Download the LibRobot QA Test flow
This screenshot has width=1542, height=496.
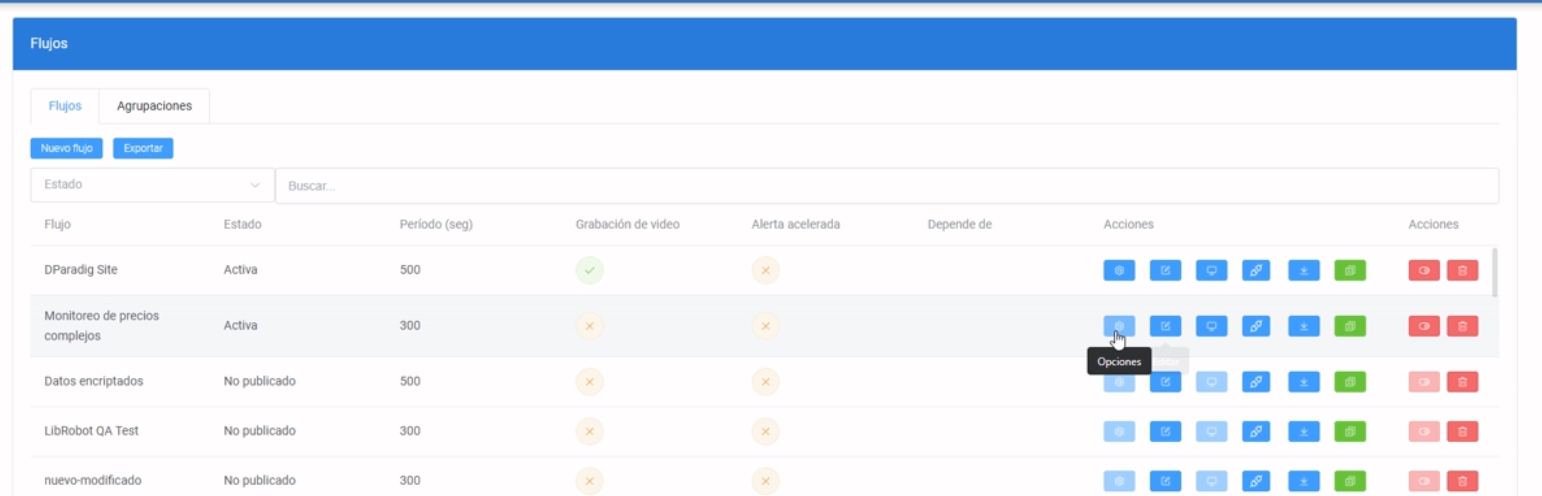tap(1304, 431)
